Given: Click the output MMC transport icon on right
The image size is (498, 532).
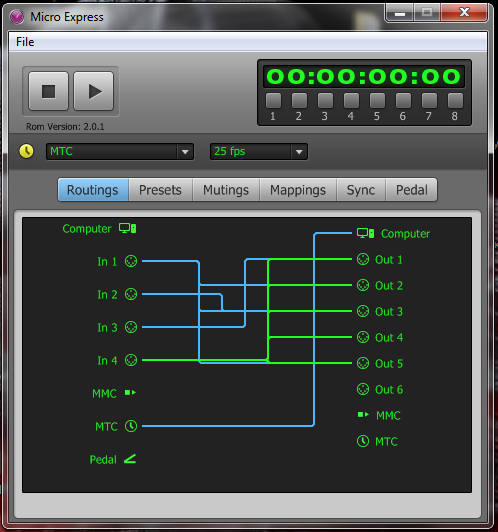Looking at the screenshot, I should 363,415.
